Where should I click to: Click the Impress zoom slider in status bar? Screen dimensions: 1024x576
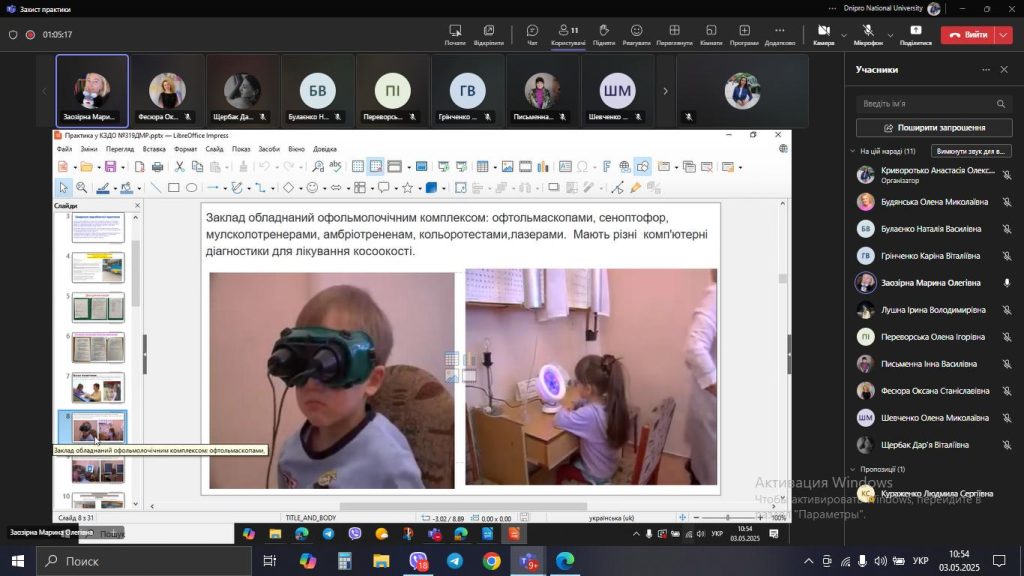click(728, 517)
